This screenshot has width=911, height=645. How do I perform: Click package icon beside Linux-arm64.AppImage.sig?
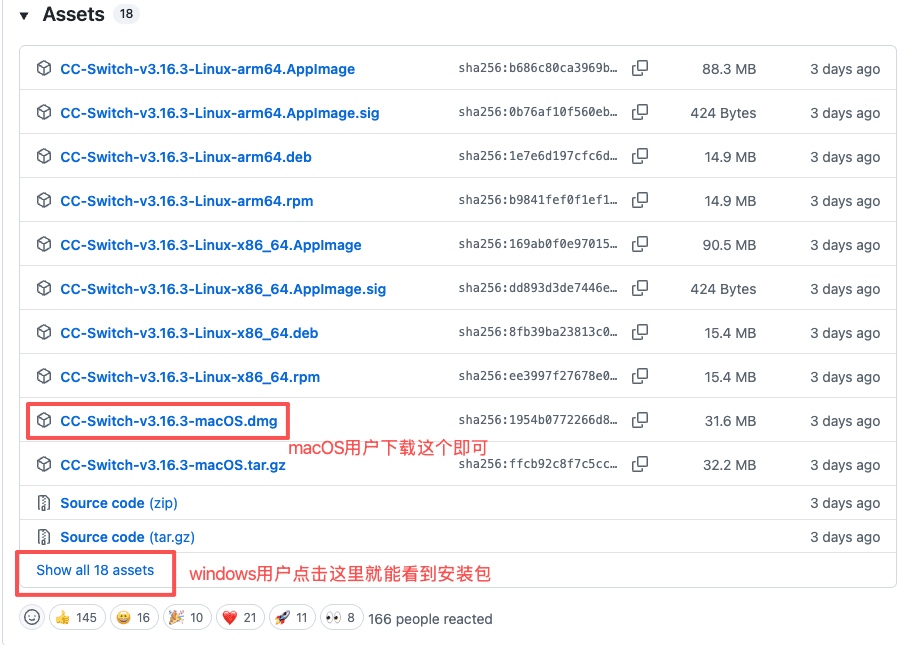(x=44, y=112)
